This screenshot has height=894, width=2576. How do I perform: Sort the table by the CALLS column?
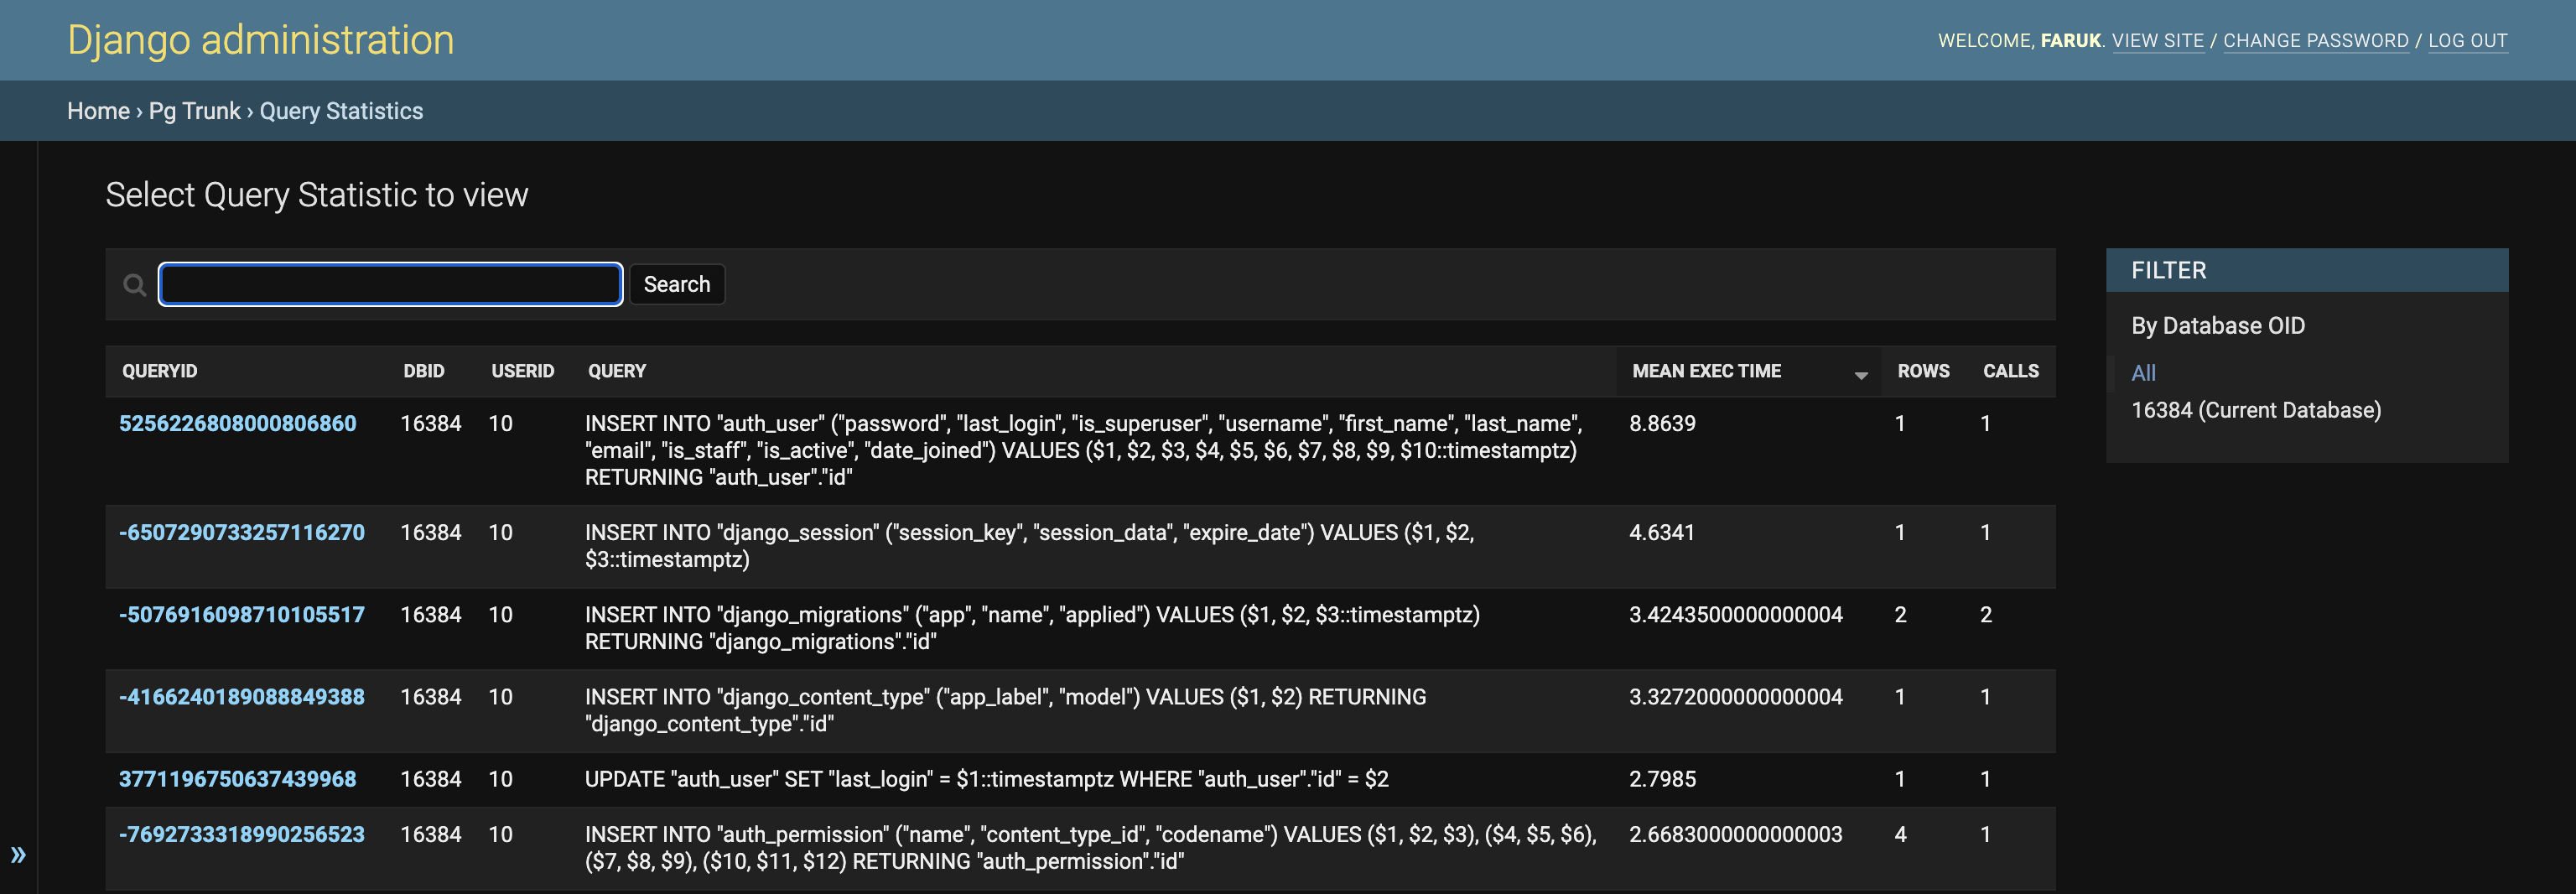tap(2010, 371)
